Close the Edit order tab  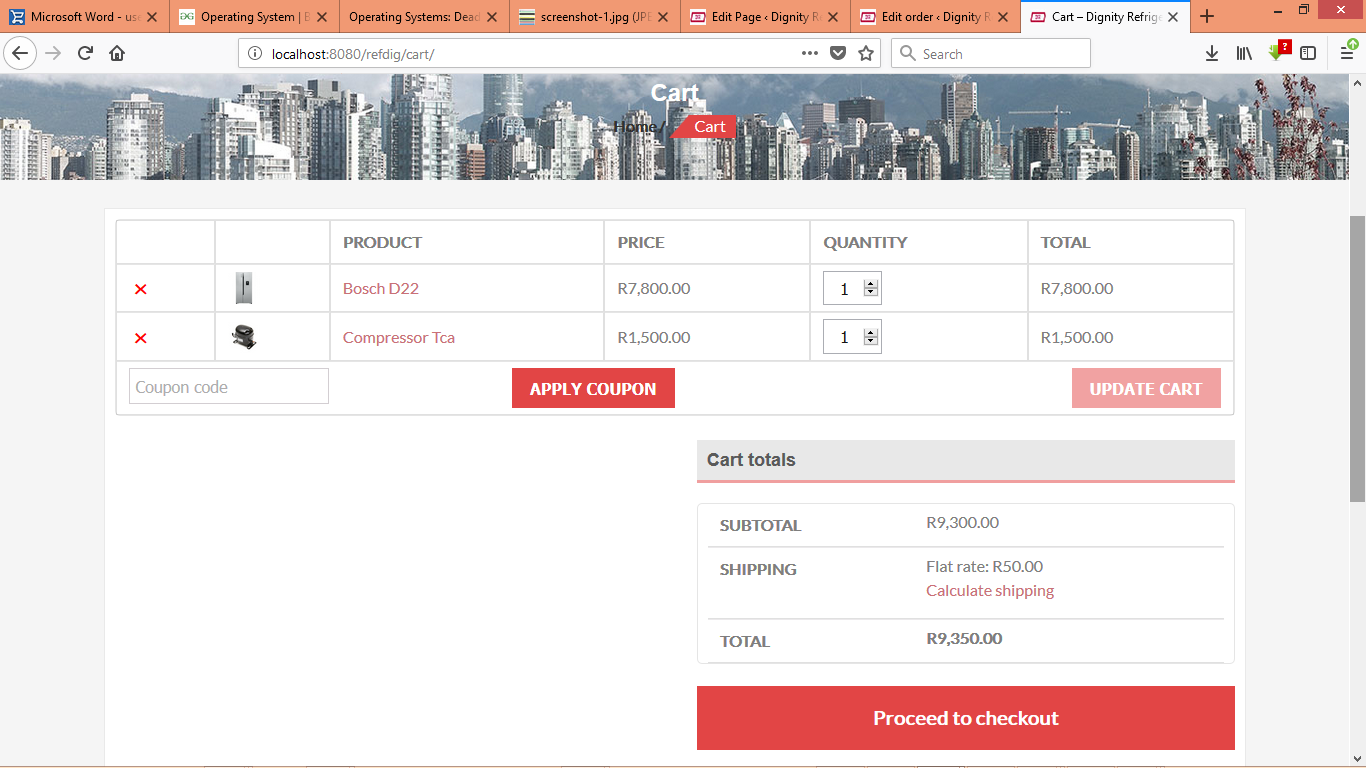coord(1003,17)
